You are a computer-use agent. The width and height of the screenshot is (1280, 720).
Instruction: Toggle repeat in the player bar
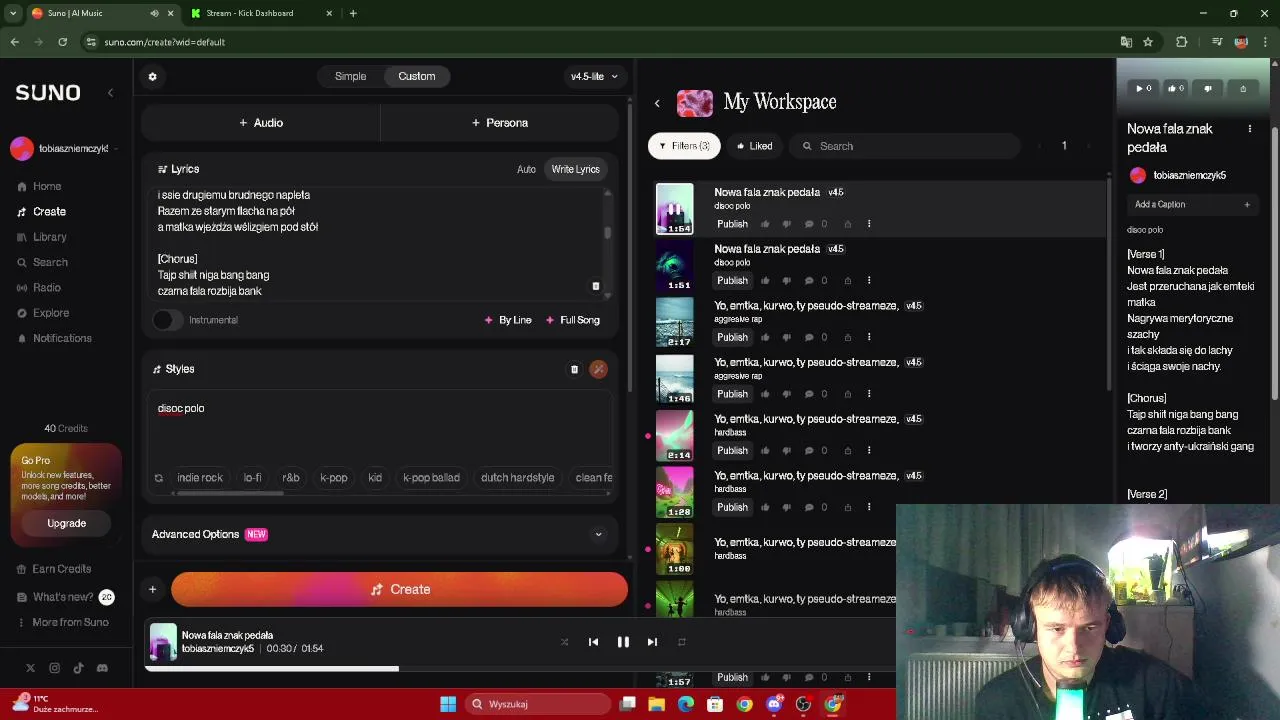[682, 642]
